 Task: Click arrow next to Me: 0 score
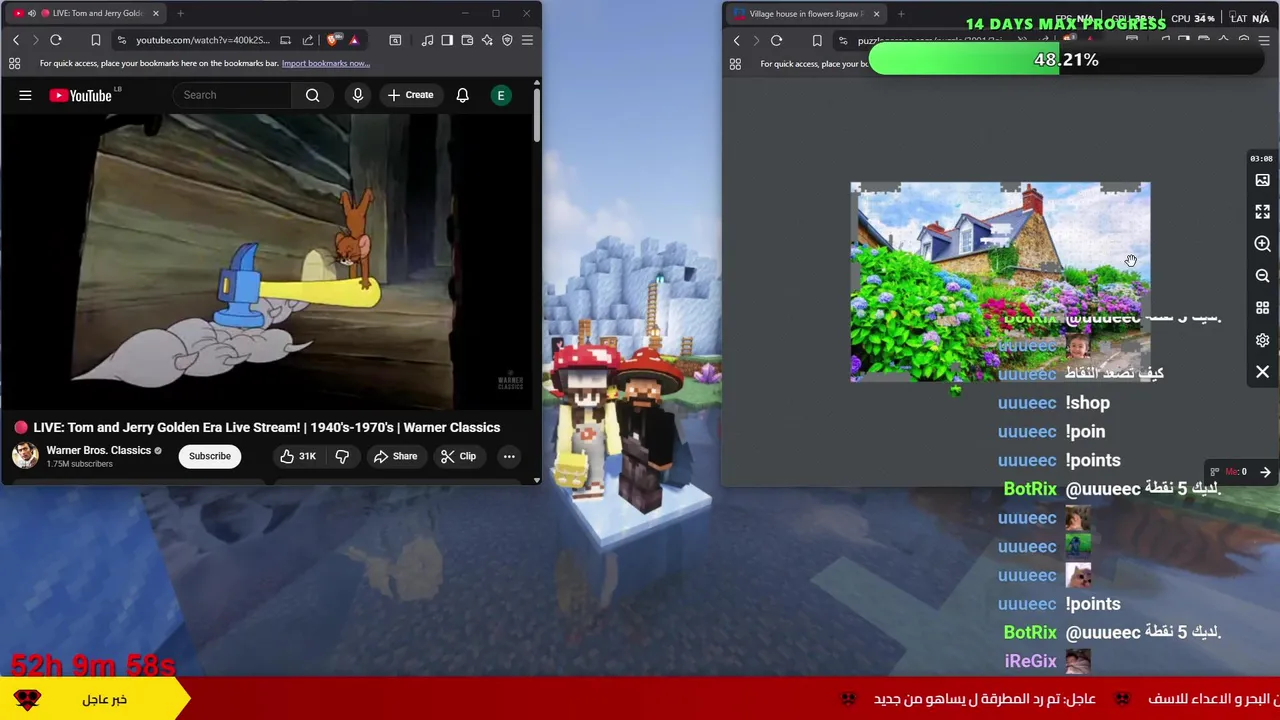[1265, 472]
